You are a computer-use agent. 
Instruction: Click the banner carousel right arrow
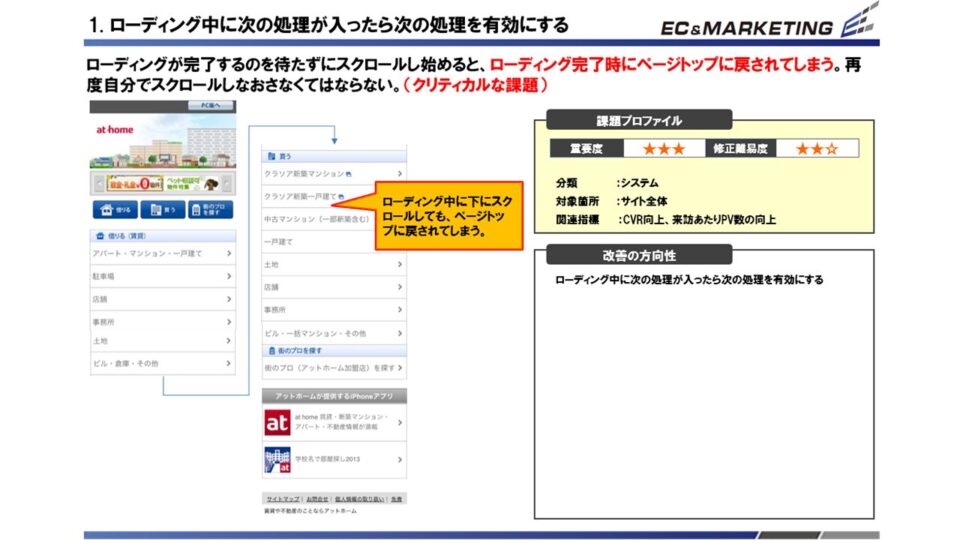coord(227,183)
